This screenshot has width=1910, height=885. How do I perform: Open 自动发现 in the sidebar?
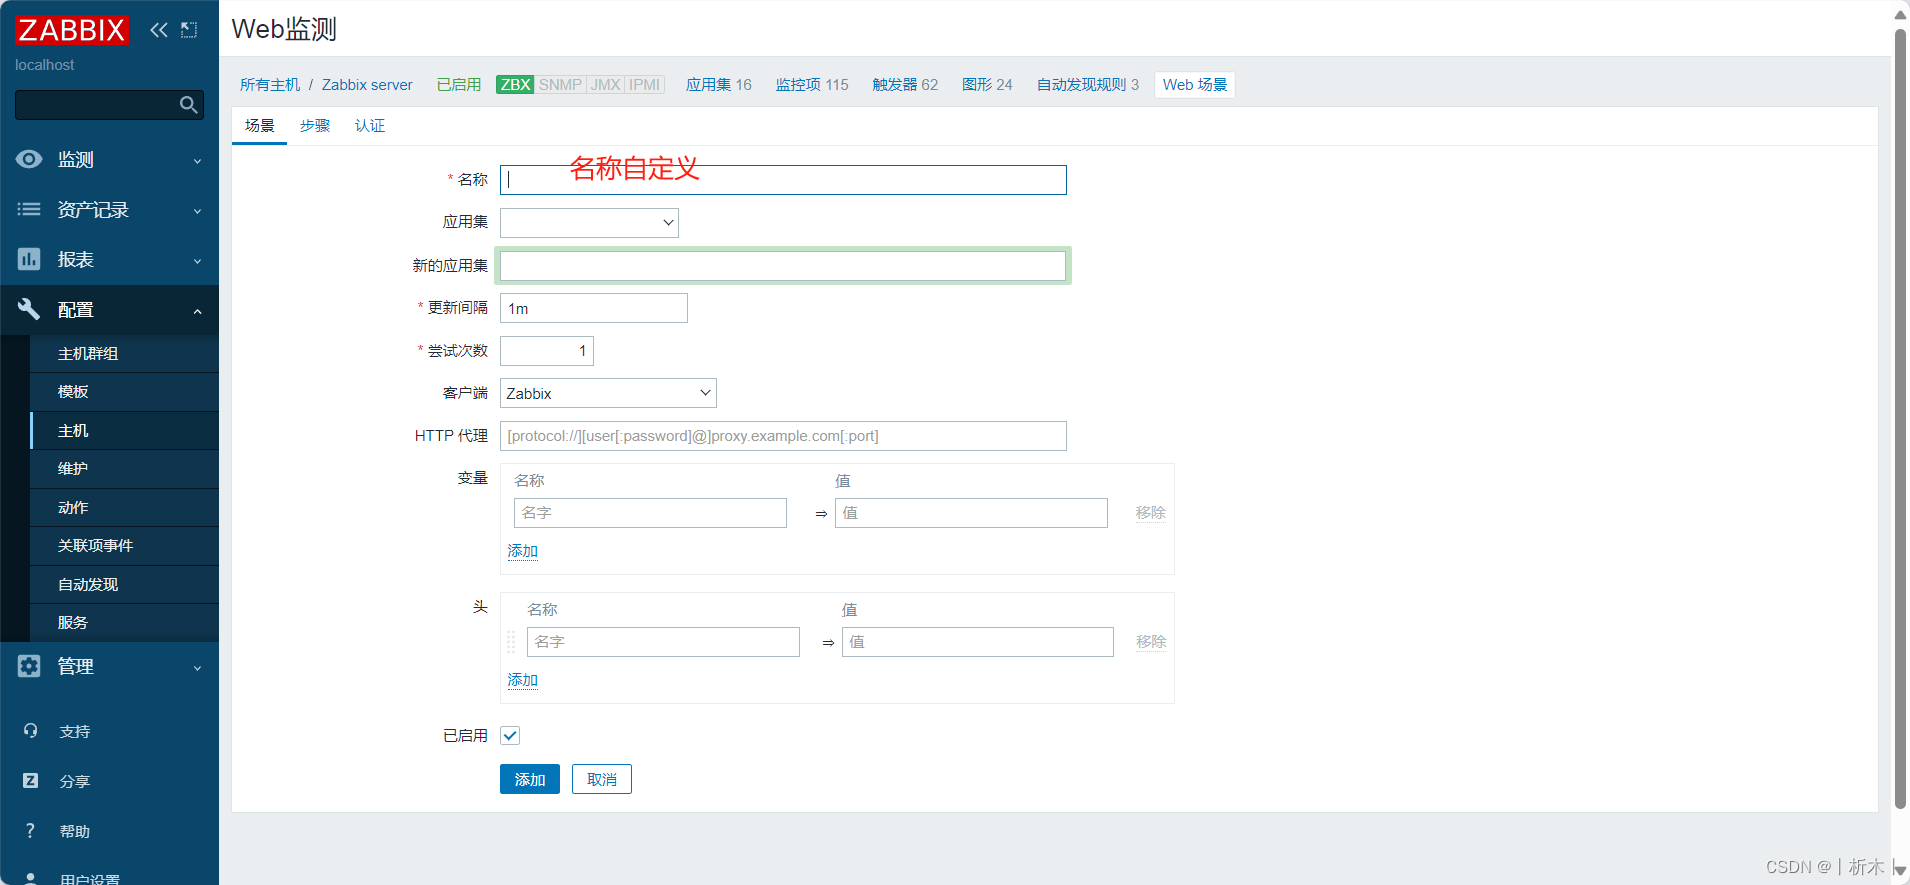click(124, 585)
